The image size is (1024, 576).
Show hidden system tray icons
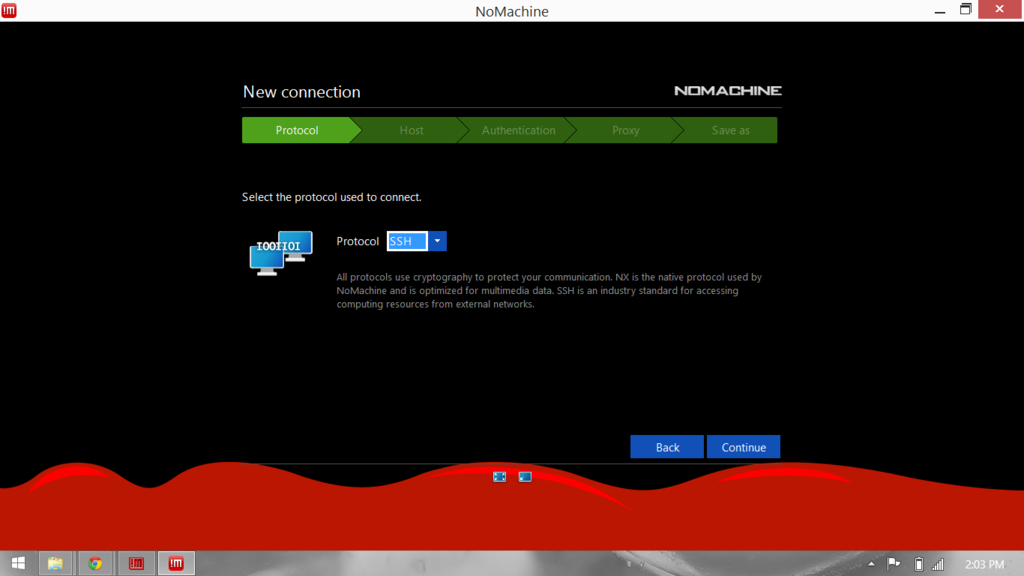click(871, 564)
